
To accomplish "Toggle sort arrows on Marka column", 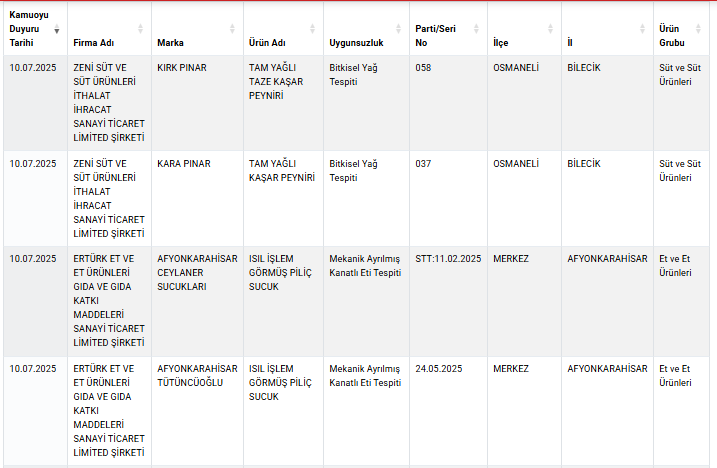I will (232, 29).
